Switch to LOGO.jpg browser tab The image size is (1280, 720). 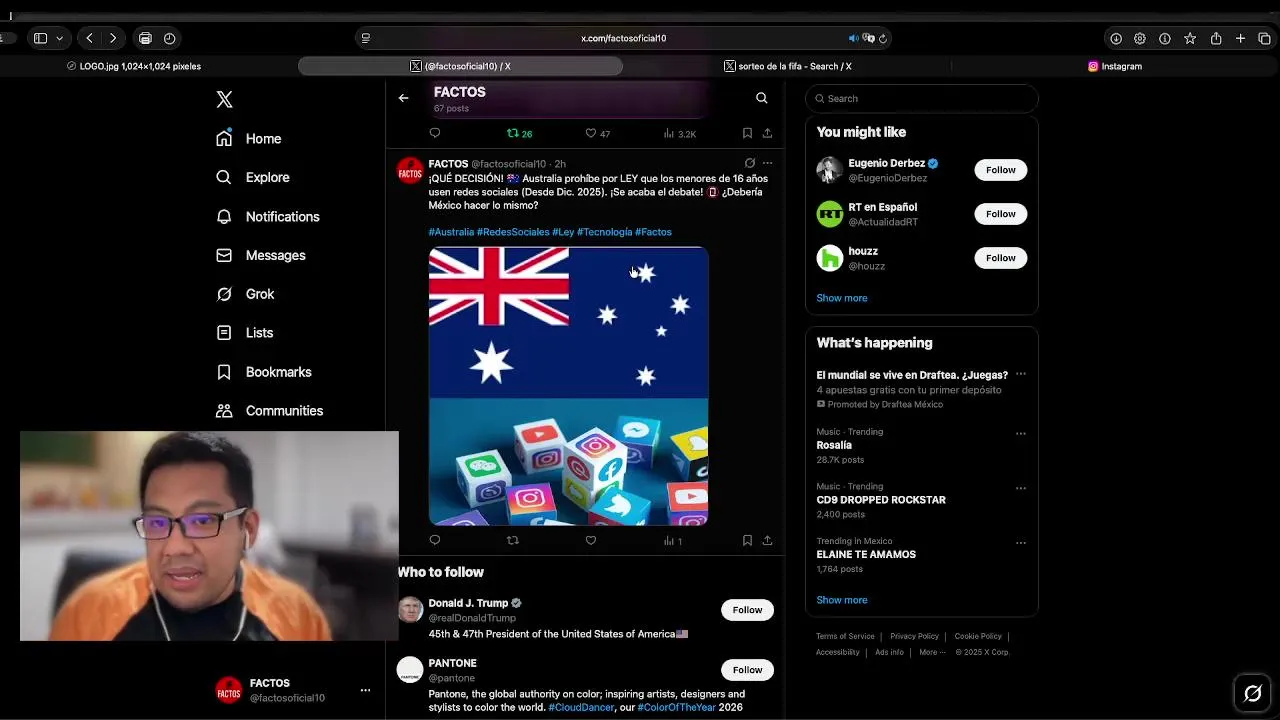134,66
